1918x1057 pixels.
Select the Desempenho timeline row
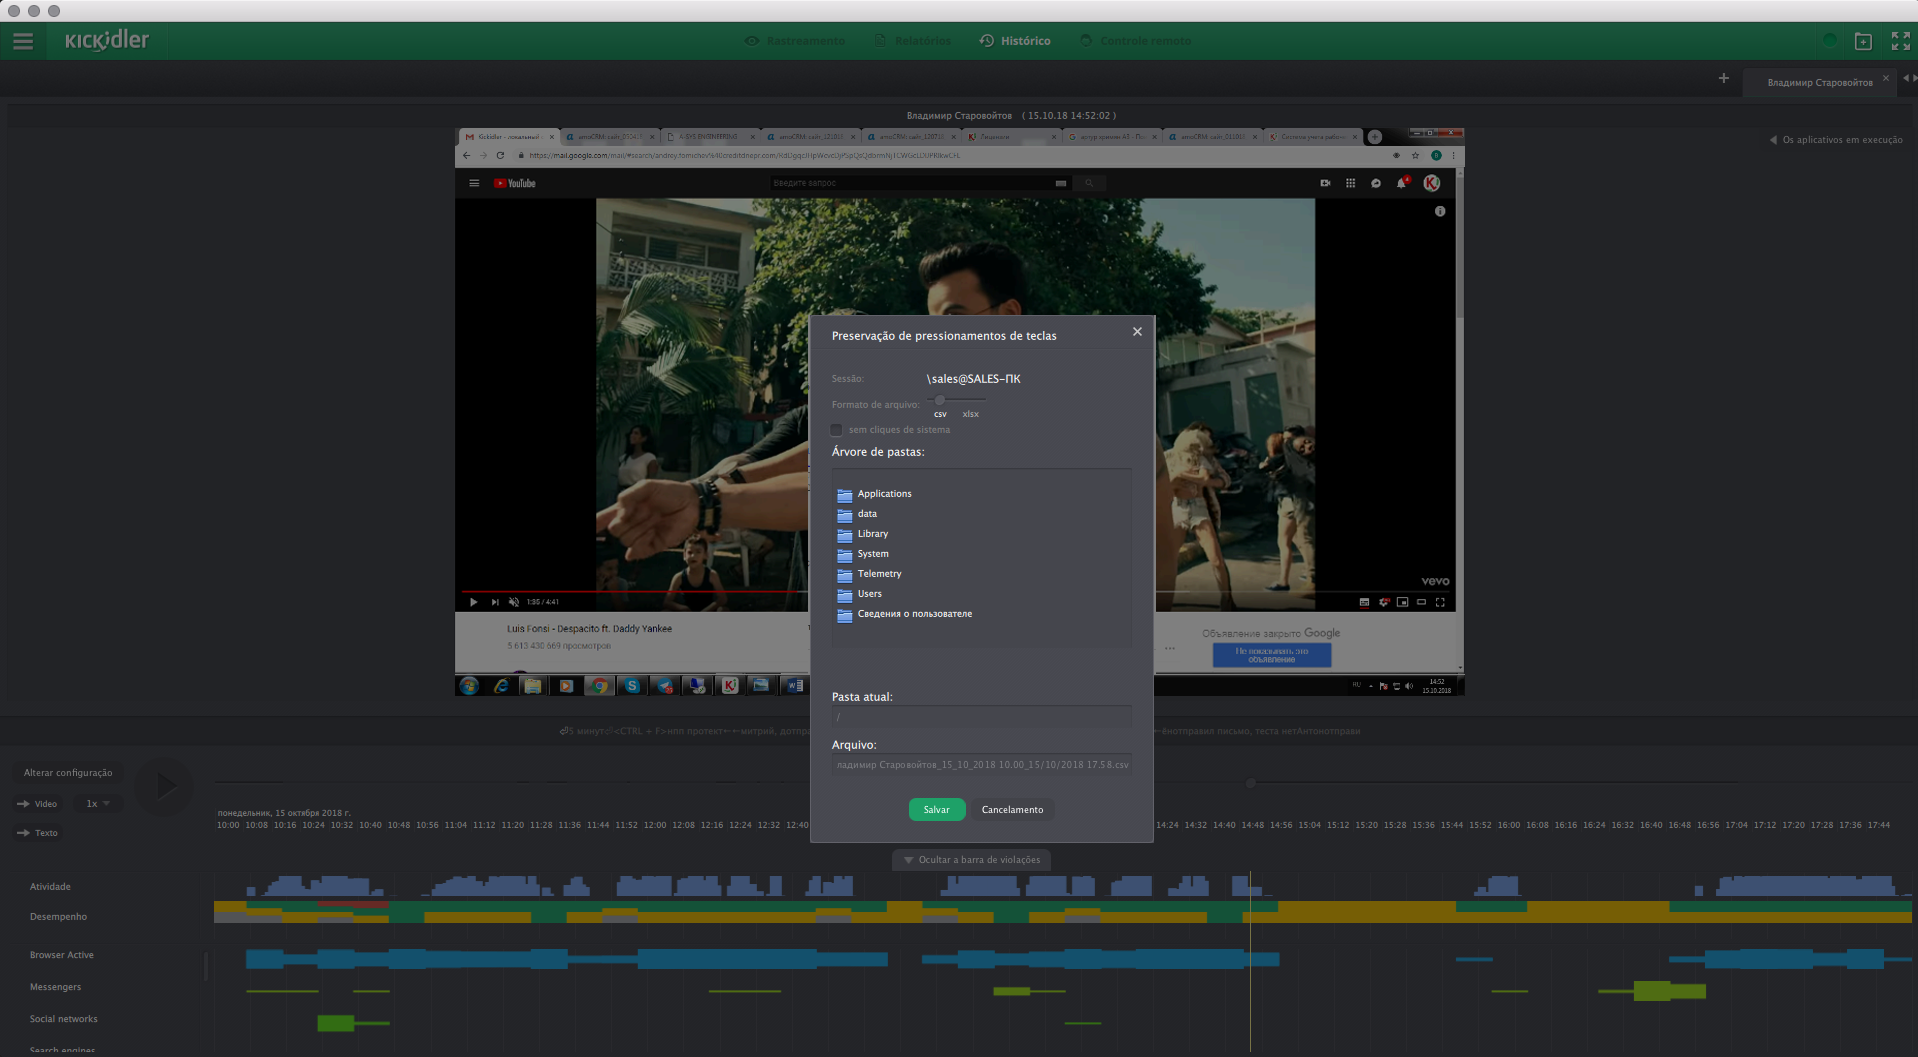[58, 917]
